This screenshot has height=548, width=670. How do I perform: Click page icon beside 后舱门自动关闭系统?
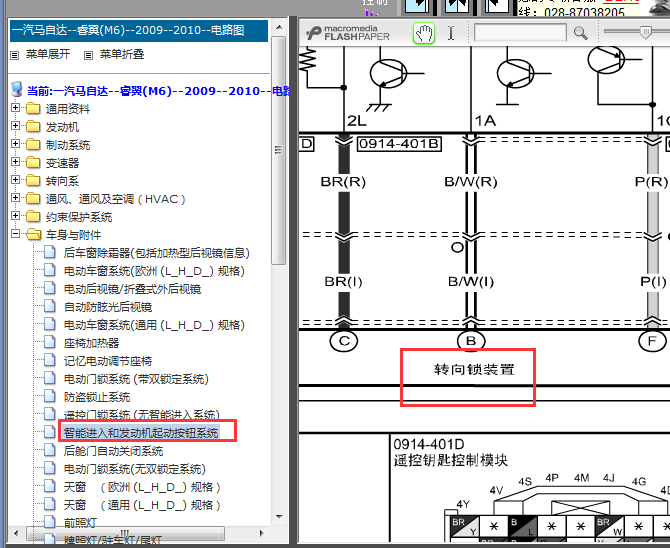click(50, 450)
